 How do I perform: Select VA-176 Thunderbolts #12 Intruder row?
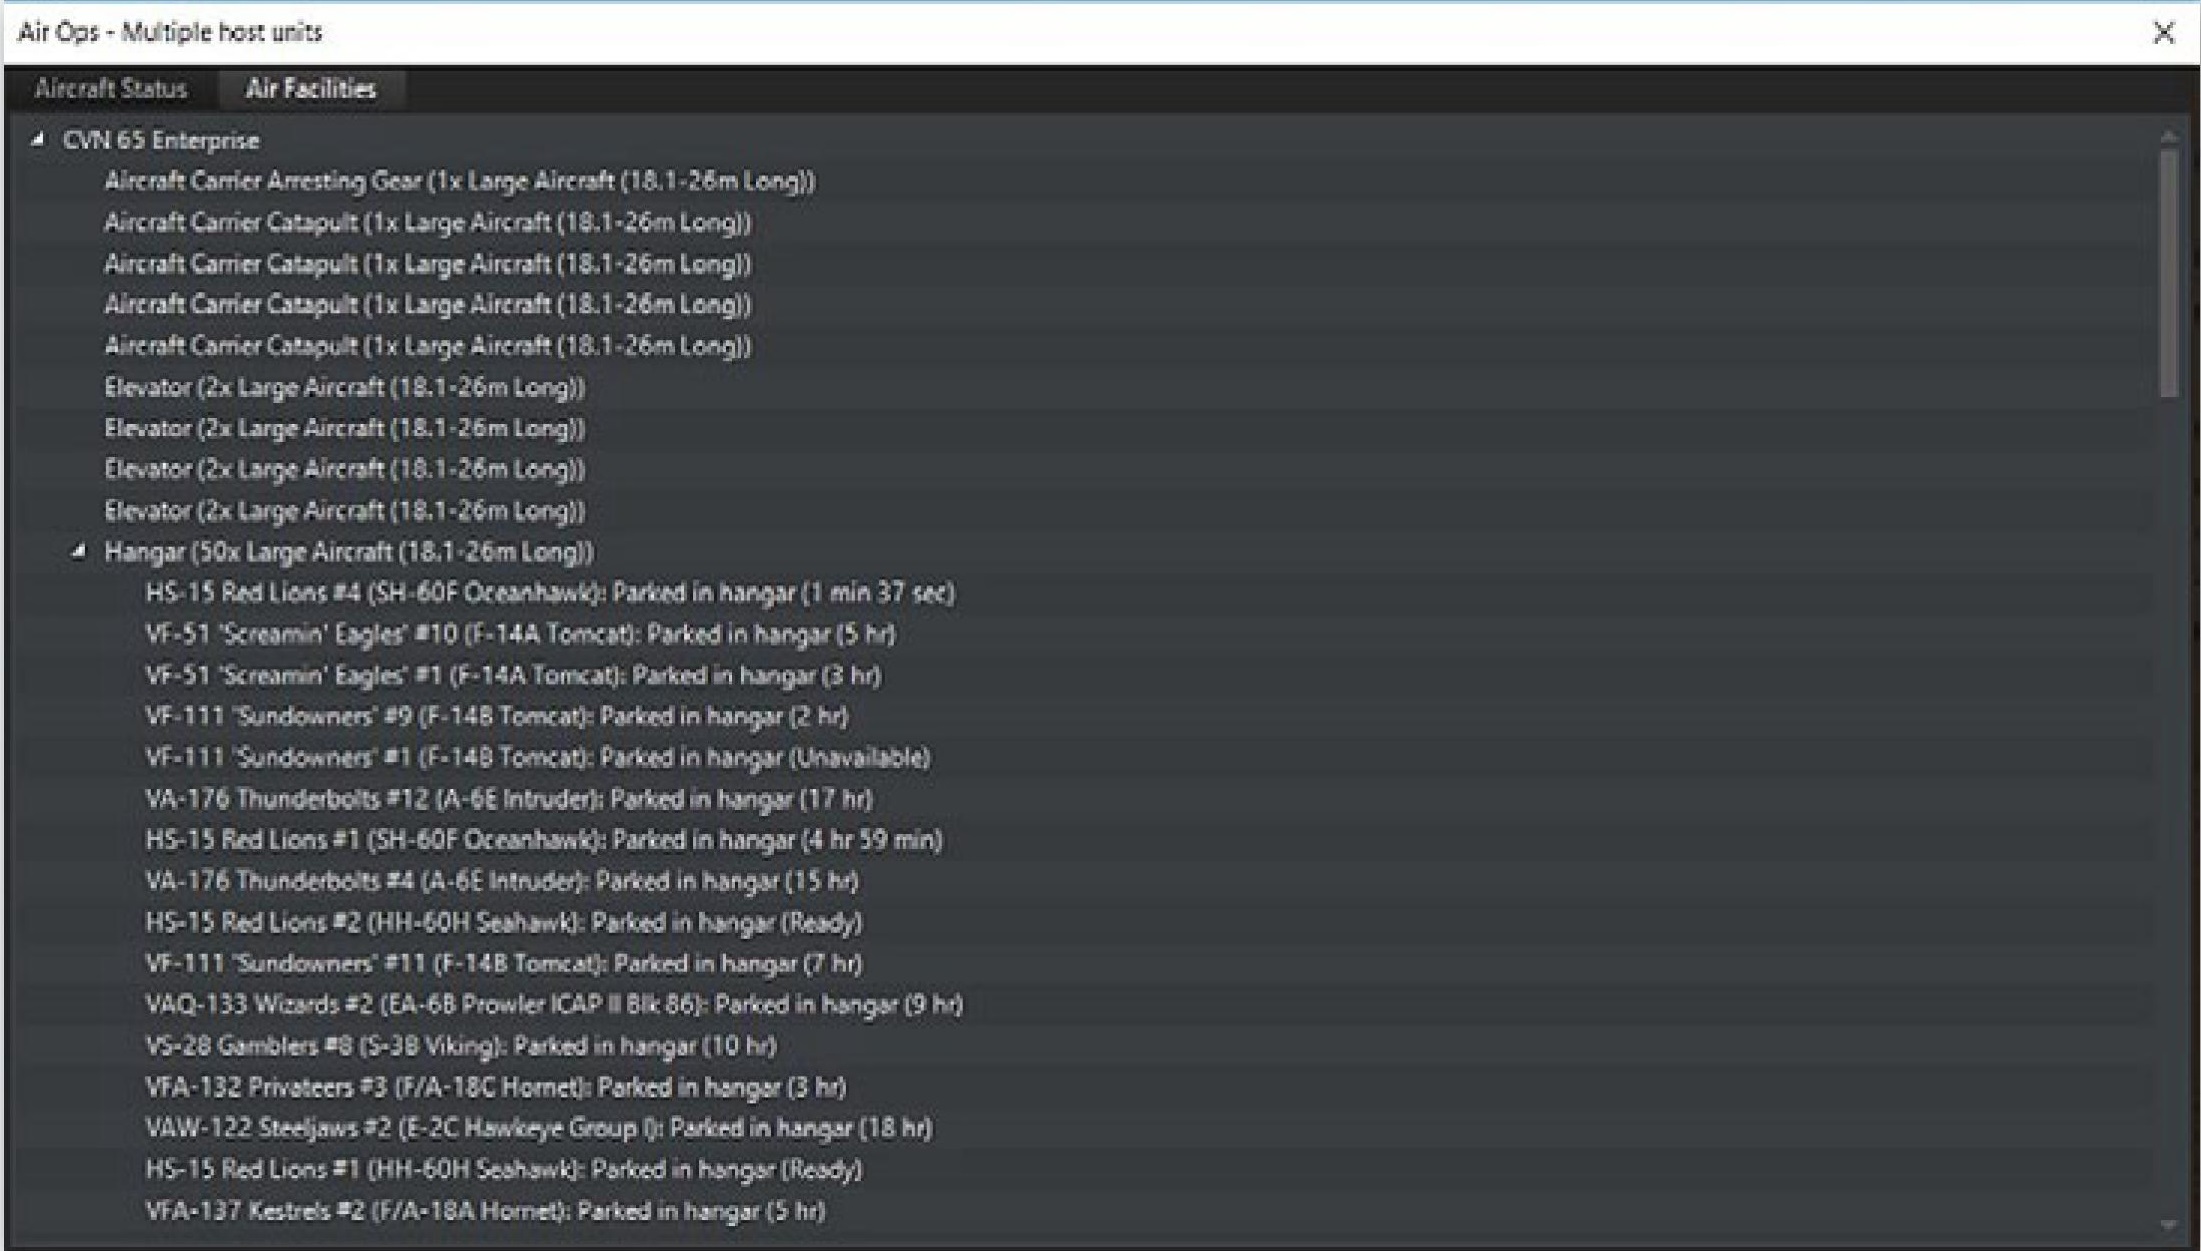click(508, 799)
